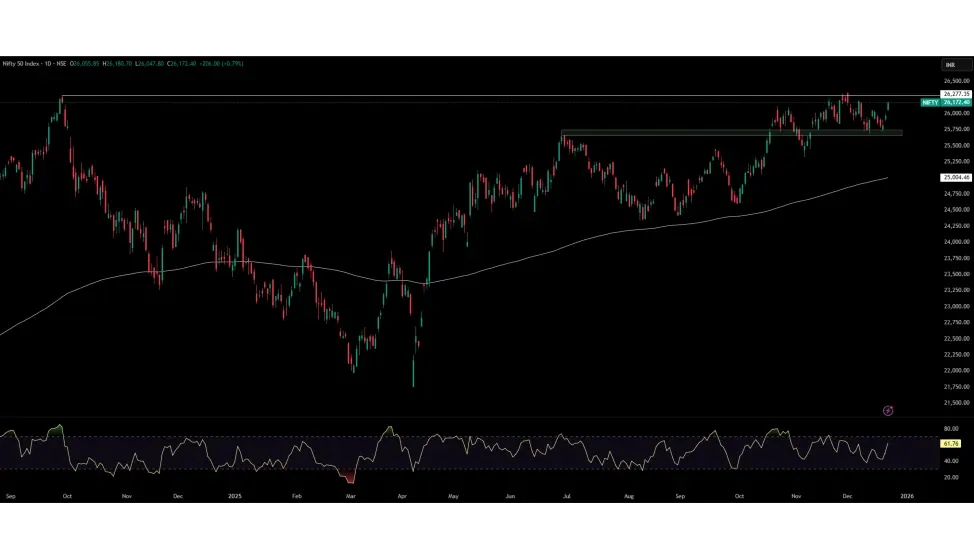
Task: Click the 2026 label on time axis
Action: [x=906, y=495]
